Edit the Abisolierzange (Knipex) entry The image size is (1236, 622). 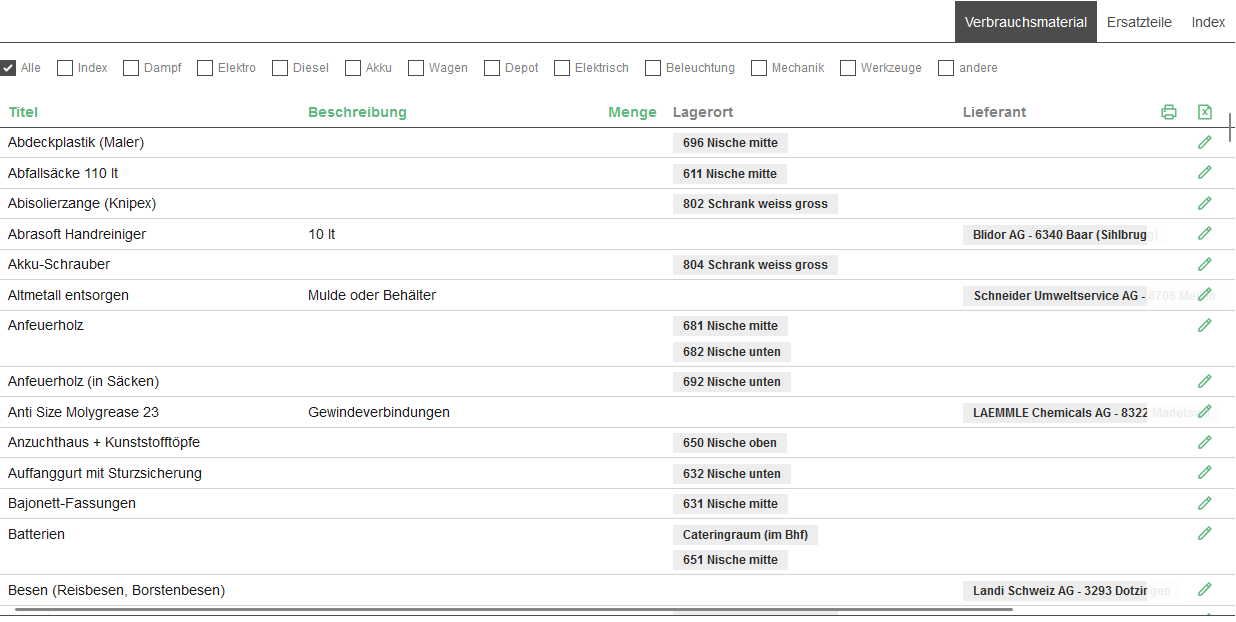tap(1204, 203)
